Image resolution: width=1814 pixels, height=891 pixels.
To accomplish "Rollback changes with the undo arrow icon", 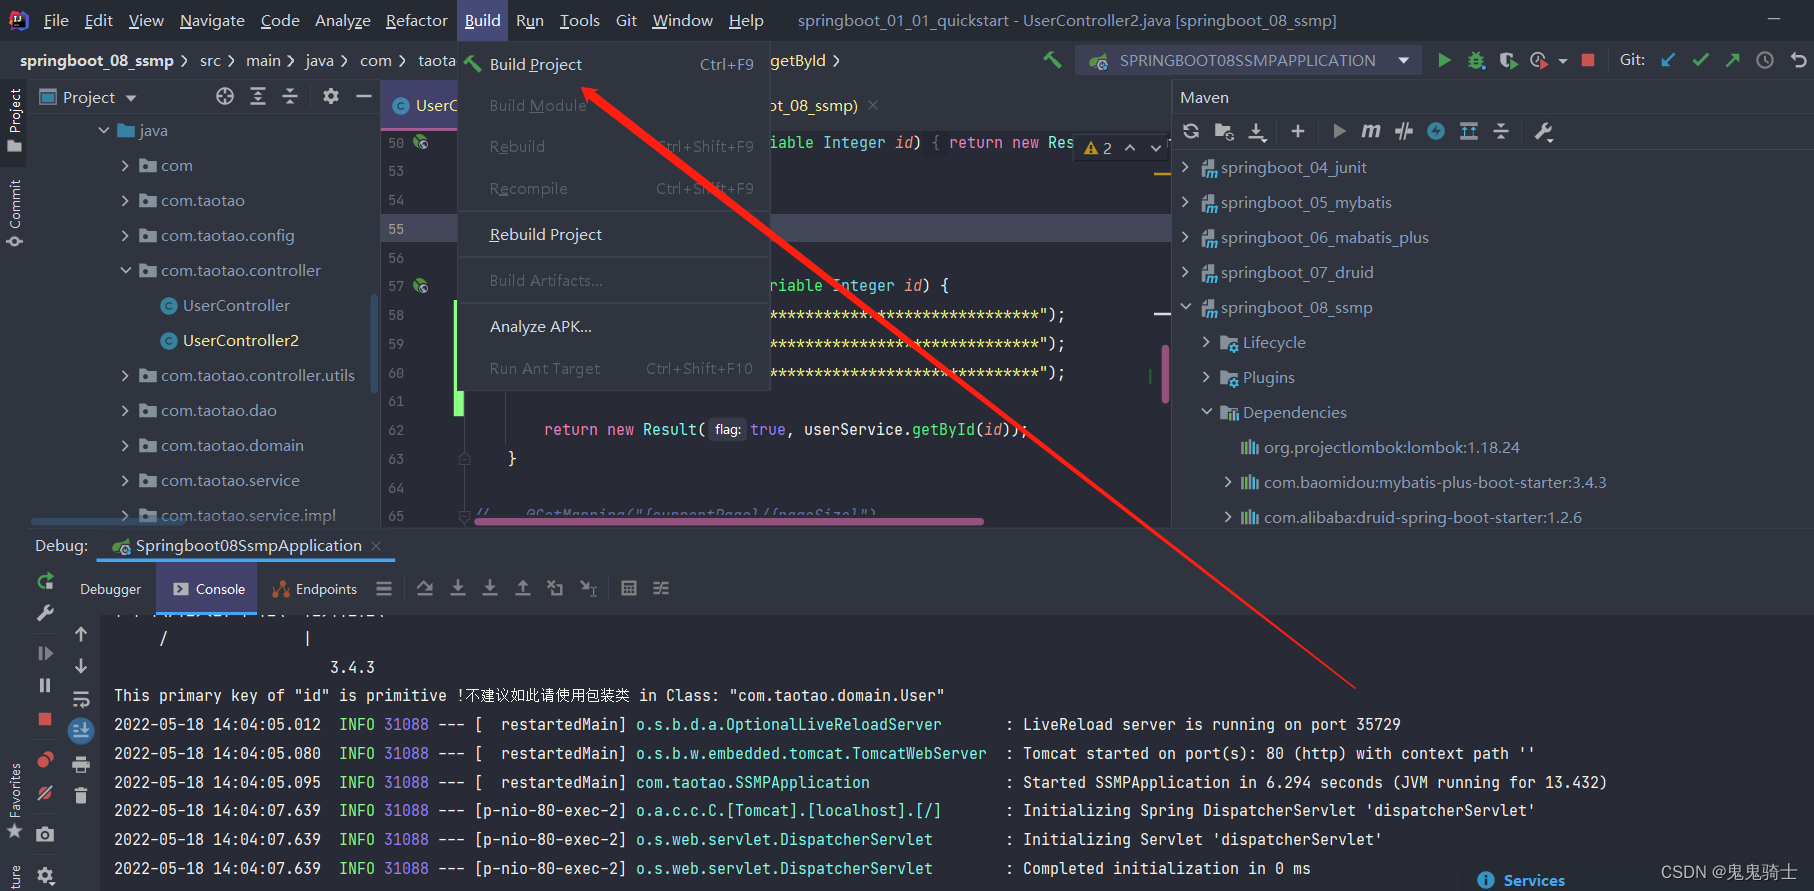I will coord(1798,61).
